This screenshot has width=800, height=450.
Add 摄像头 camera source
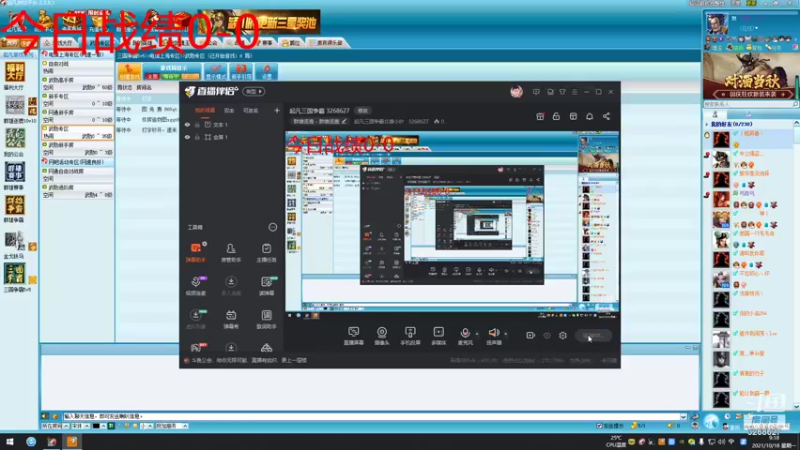tap(382, 336)
